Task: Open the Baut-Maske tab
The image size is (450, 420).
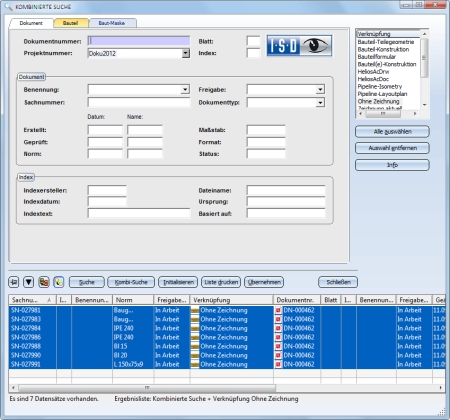Action: 112,23
